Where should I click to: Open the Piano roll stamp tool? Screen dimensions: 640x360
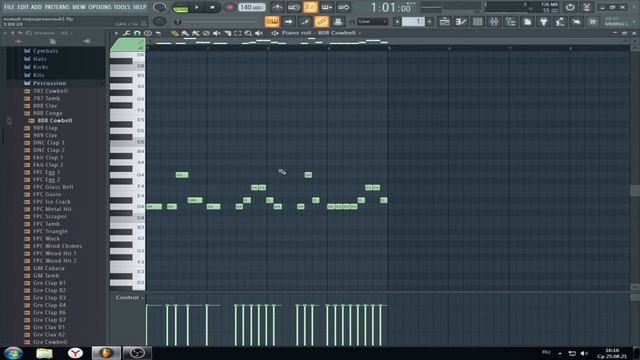click(148, 33)
